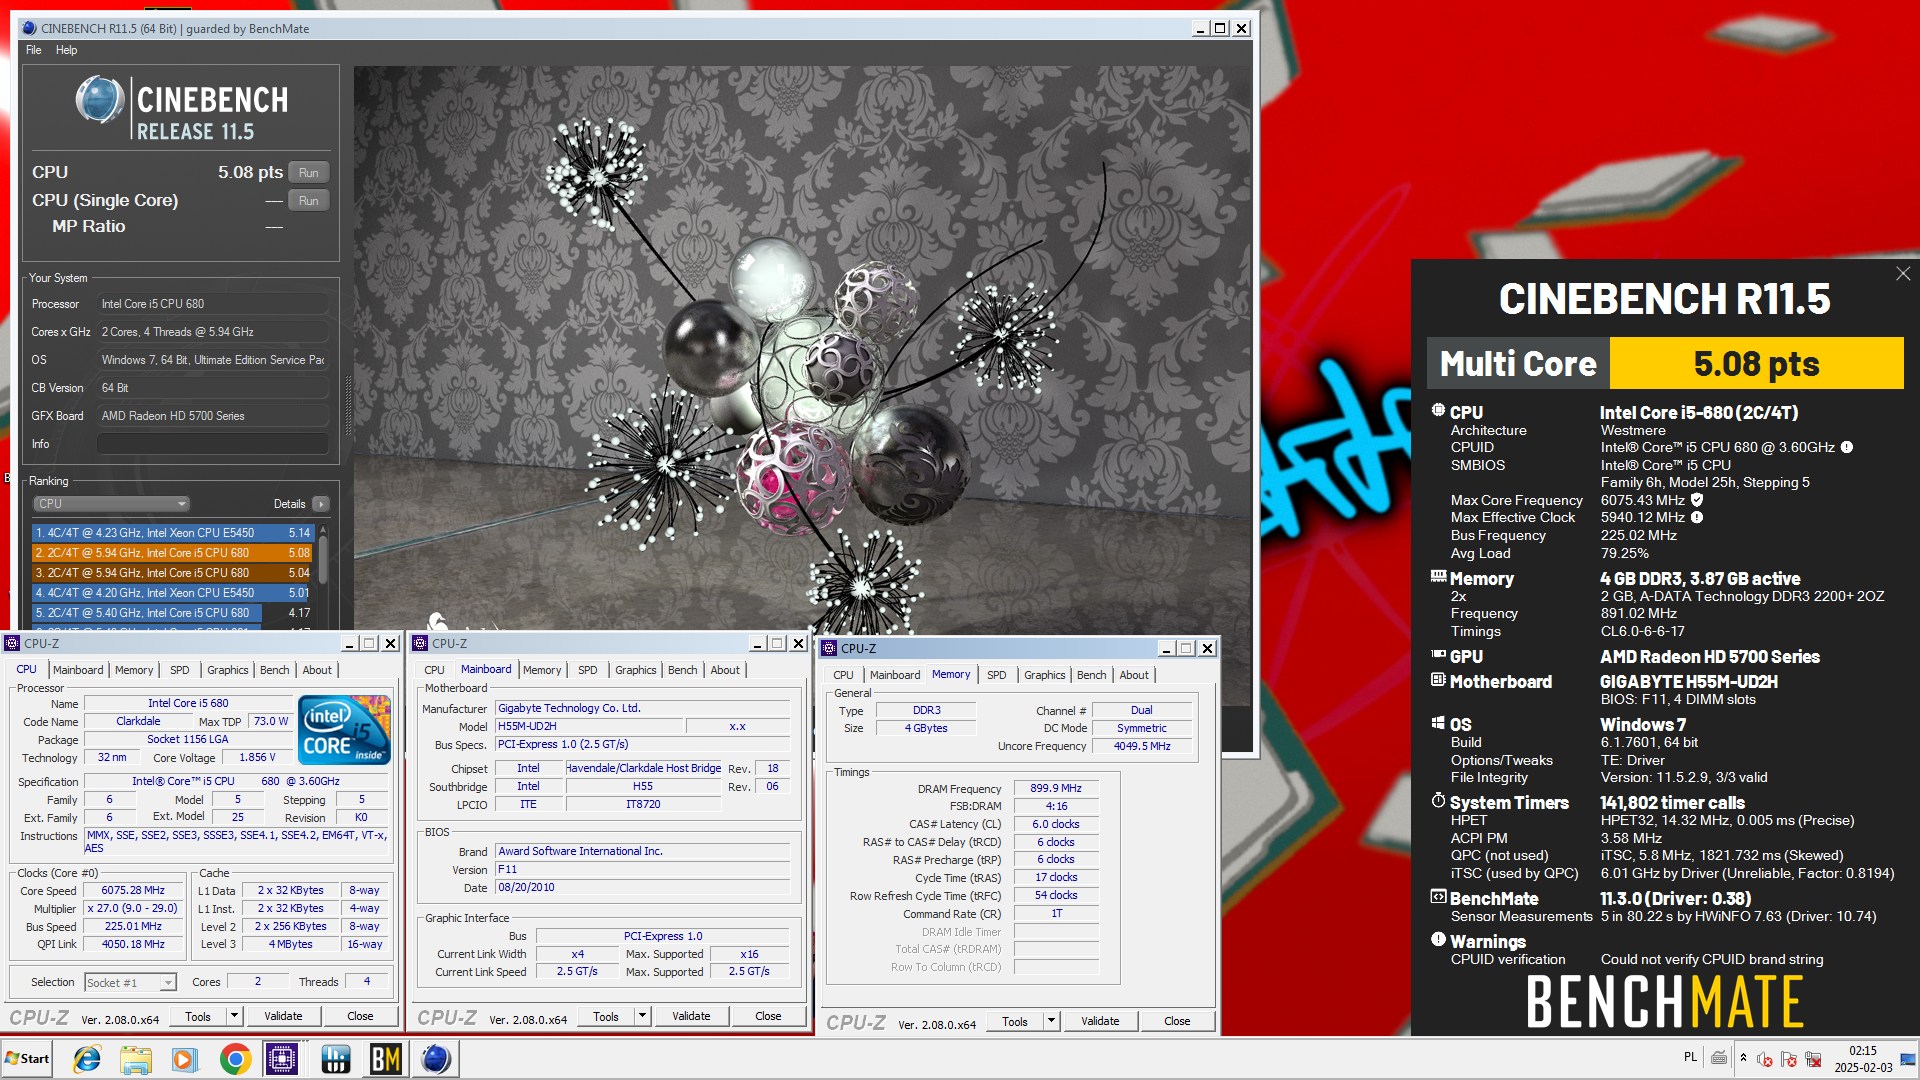Toggle the ranking Details arrow button
Viewport: 1920px width, 1080px height.
coord(320,504)
